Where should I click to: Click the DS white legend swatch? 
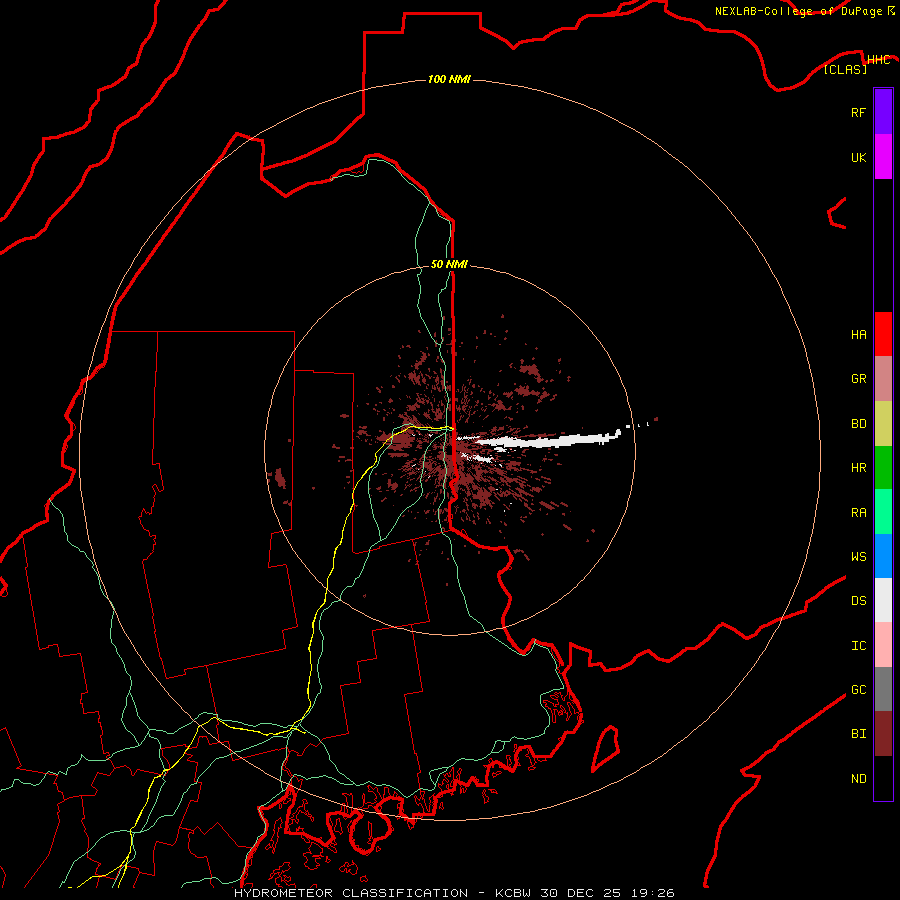[883, 600]
